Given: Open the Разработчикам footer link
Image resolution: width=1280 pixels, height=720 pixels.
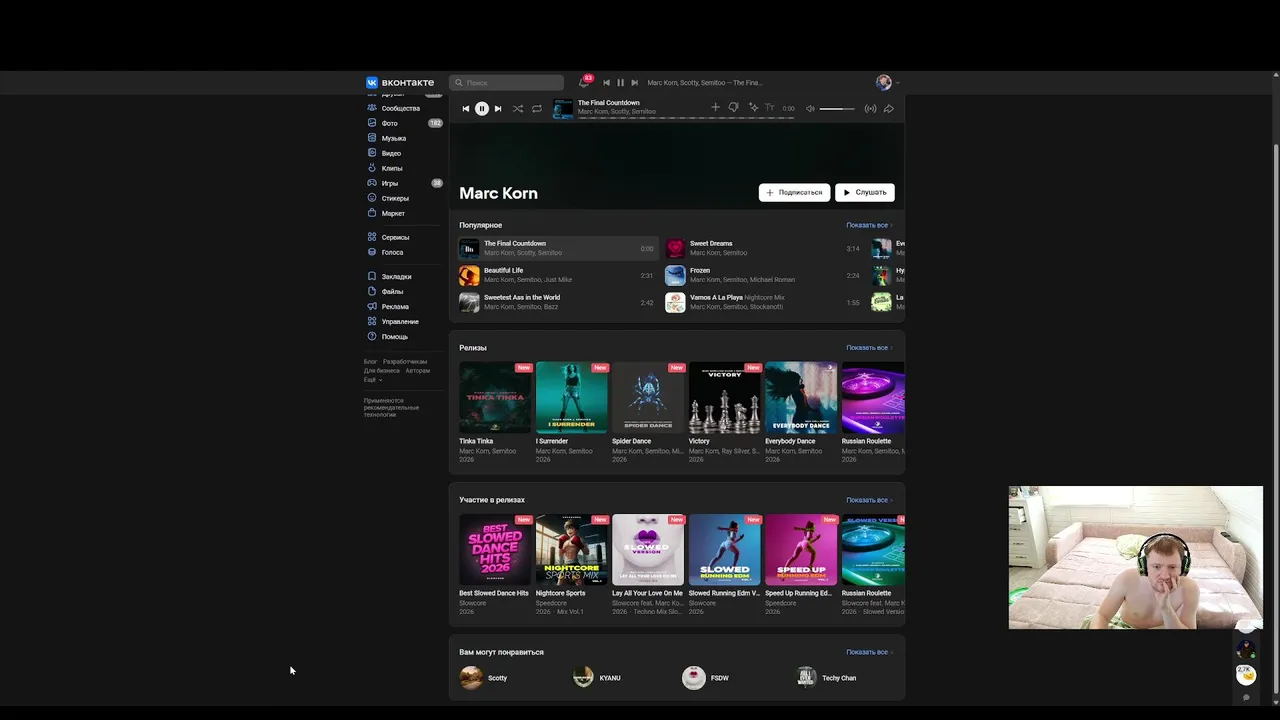Looking at the screenshot, I should (405, 362).
